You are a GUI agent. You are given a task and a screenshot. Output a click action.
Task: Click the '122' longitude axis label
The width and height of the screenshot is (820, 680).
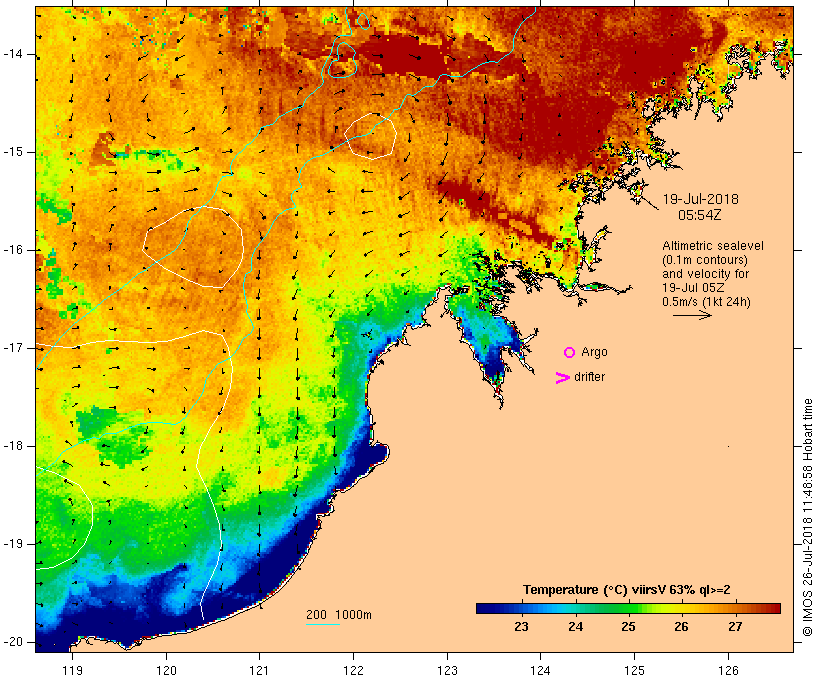coord(354,671)
